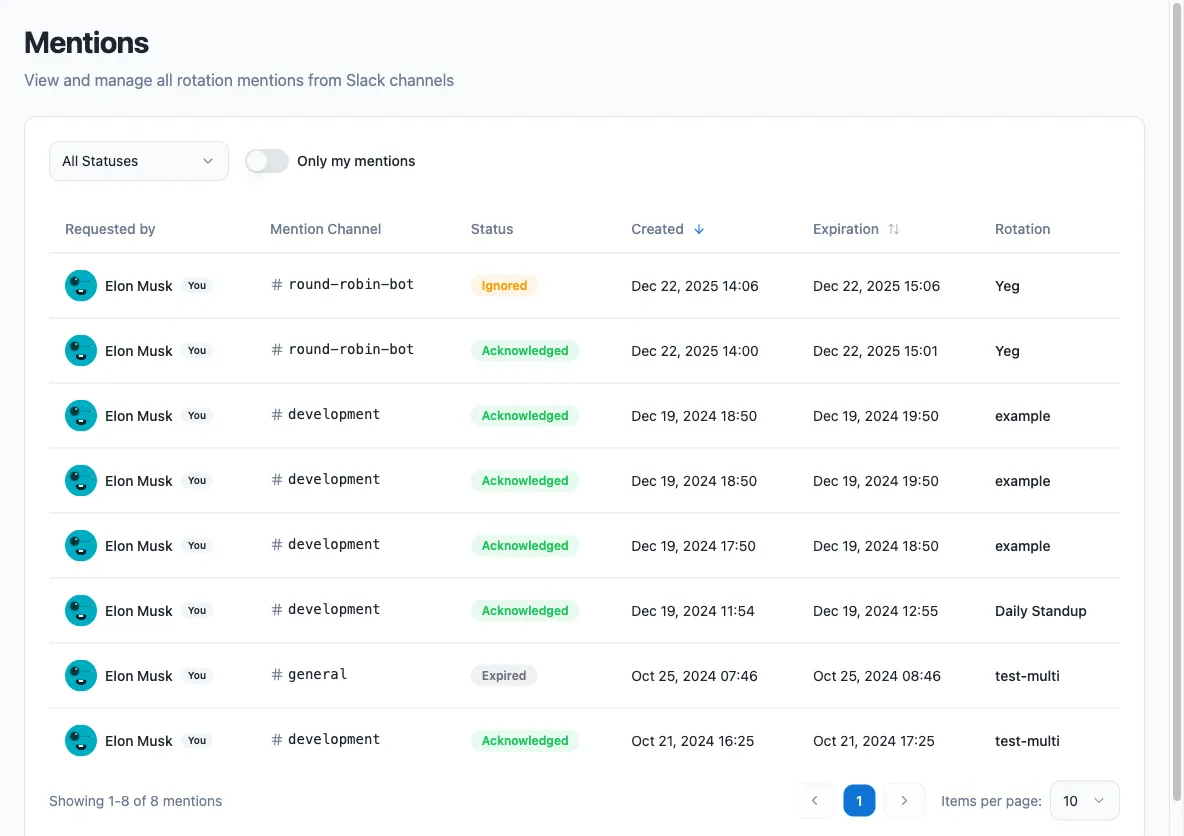
Task: Click the Requested by column header
Action: (x=110, y=229)
